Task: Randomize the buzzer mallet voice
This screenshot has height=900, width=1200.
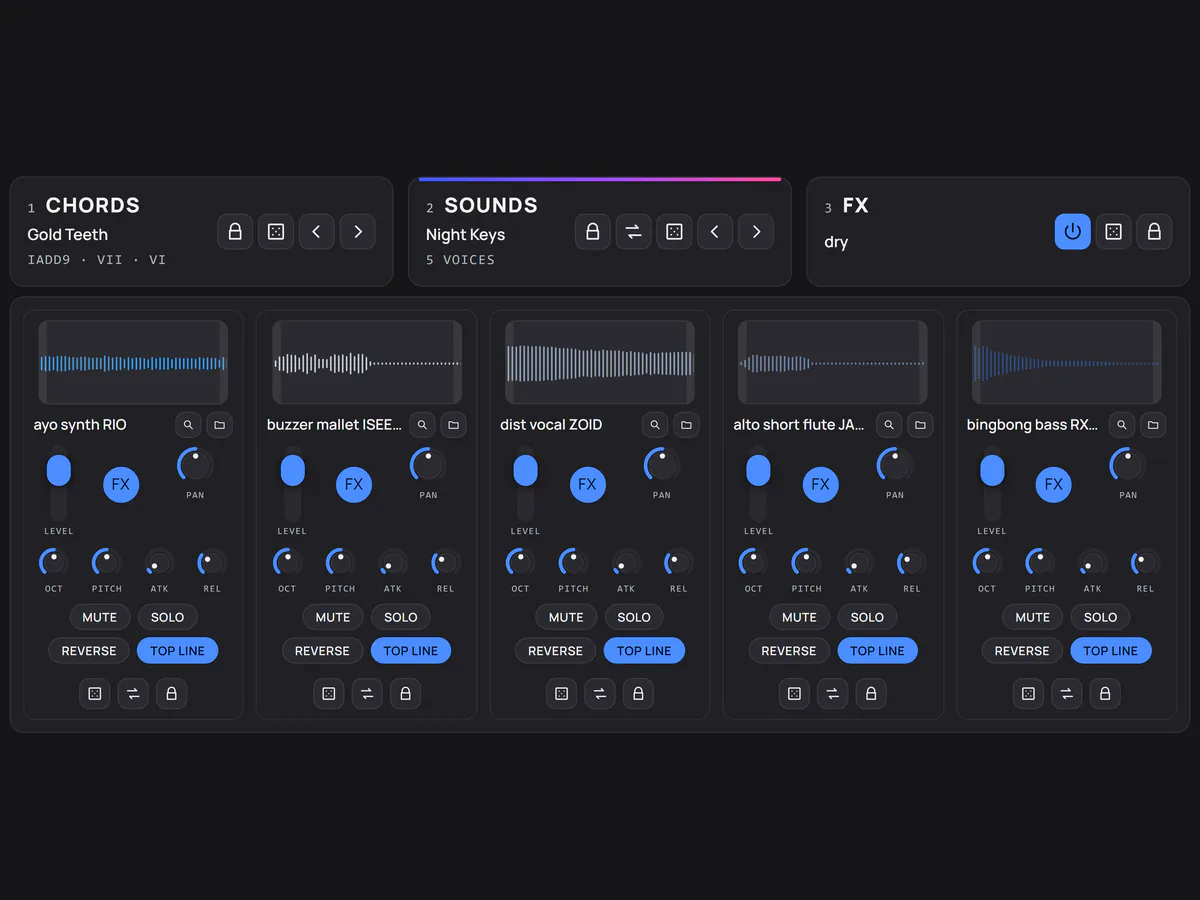Action: pos(328,693)
